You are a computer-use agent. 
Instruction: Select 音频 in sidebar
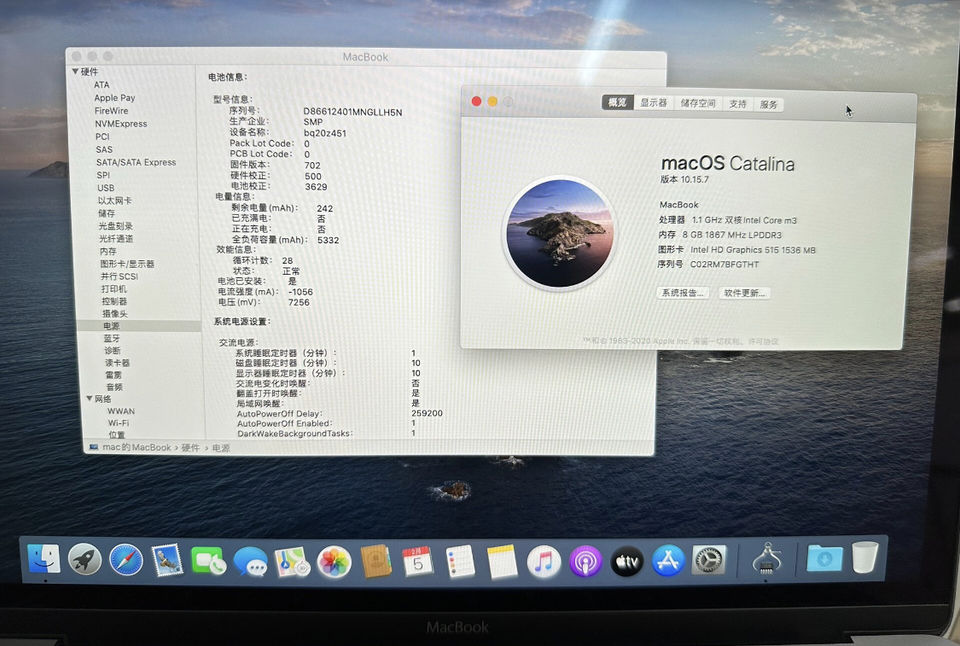[114, 387]
